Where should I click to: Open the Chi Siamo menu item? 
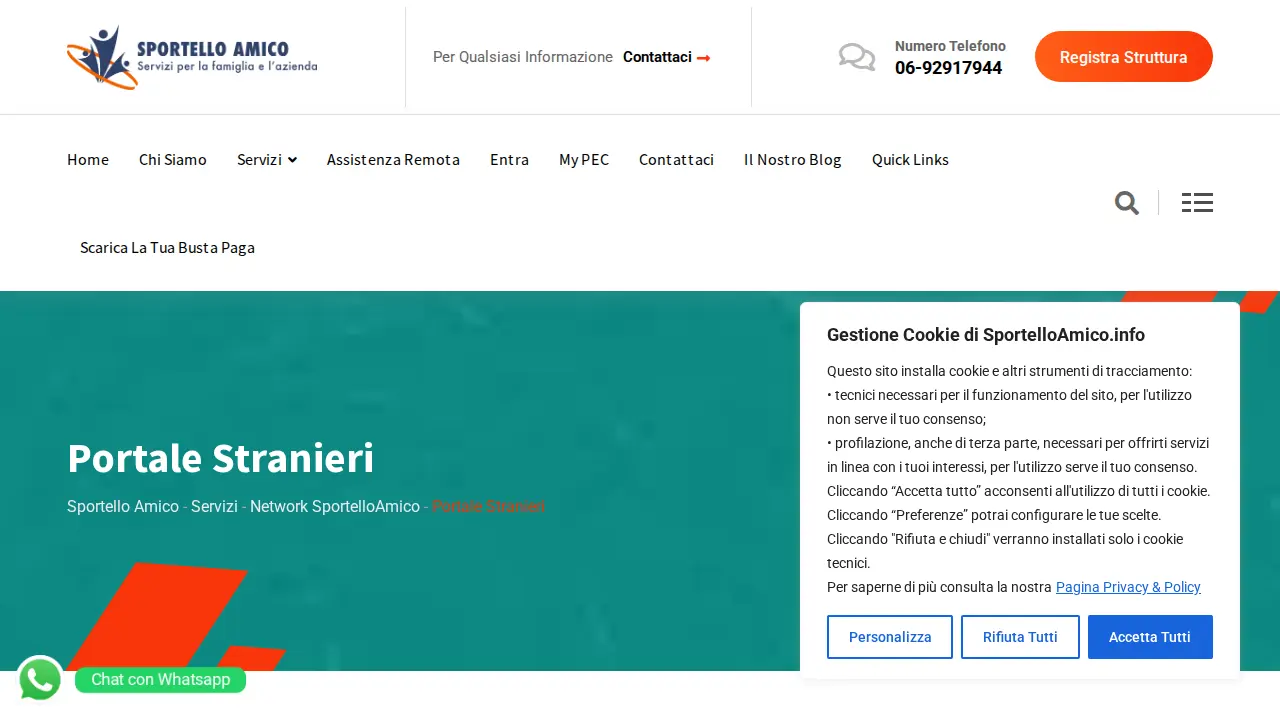click(x=173, y=160)
